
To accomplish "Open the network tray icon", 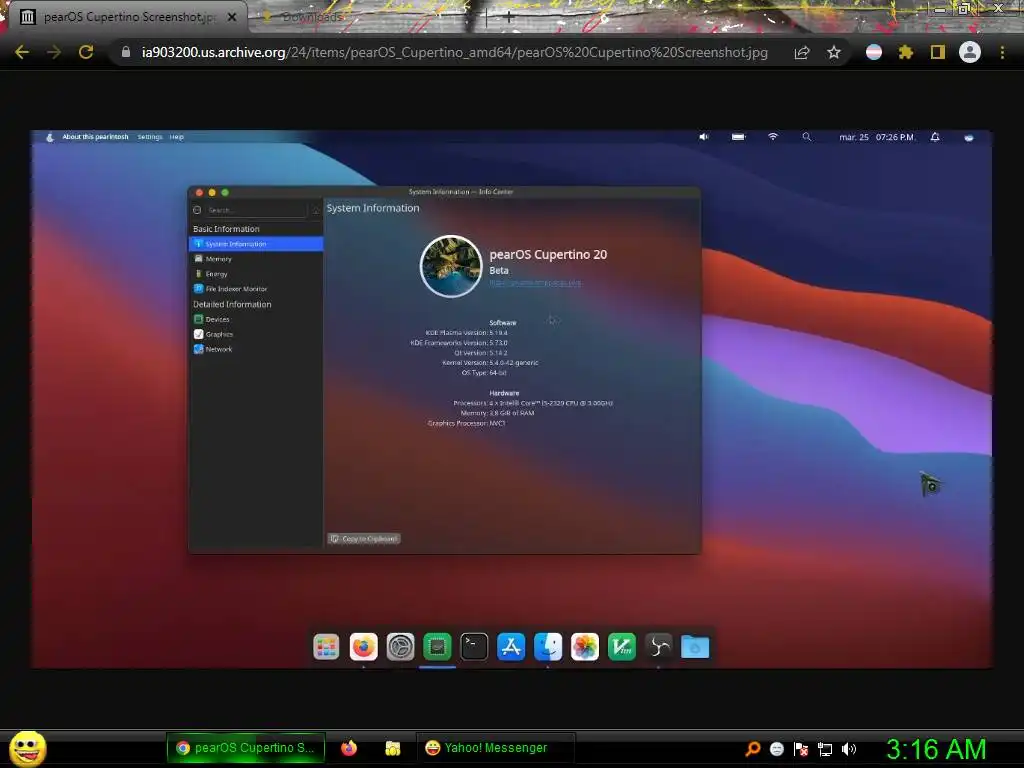I will click(825, 749).
